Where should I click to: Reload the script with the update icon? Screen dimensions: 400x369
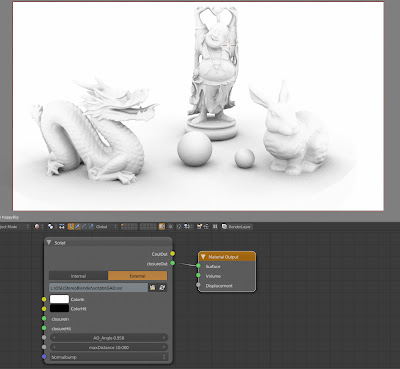tap(162, 287)
